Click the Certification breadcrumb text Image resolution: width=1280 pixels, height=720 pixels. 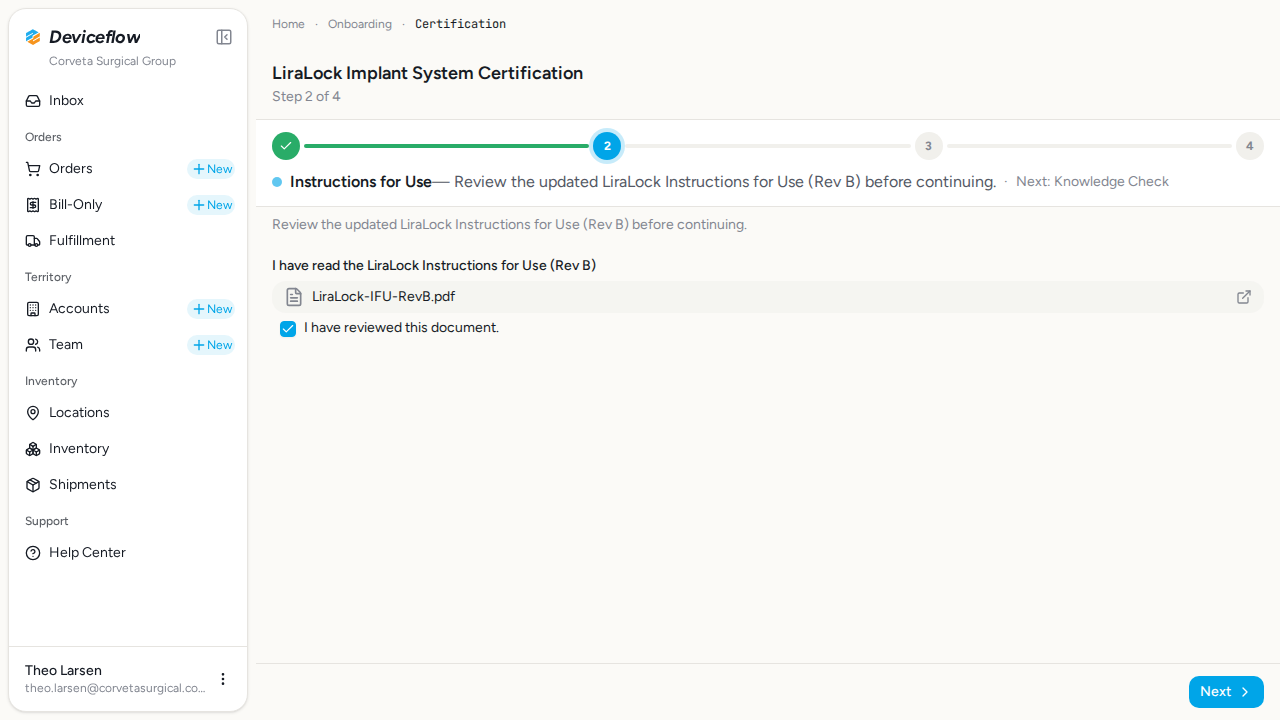coord(460,24)
